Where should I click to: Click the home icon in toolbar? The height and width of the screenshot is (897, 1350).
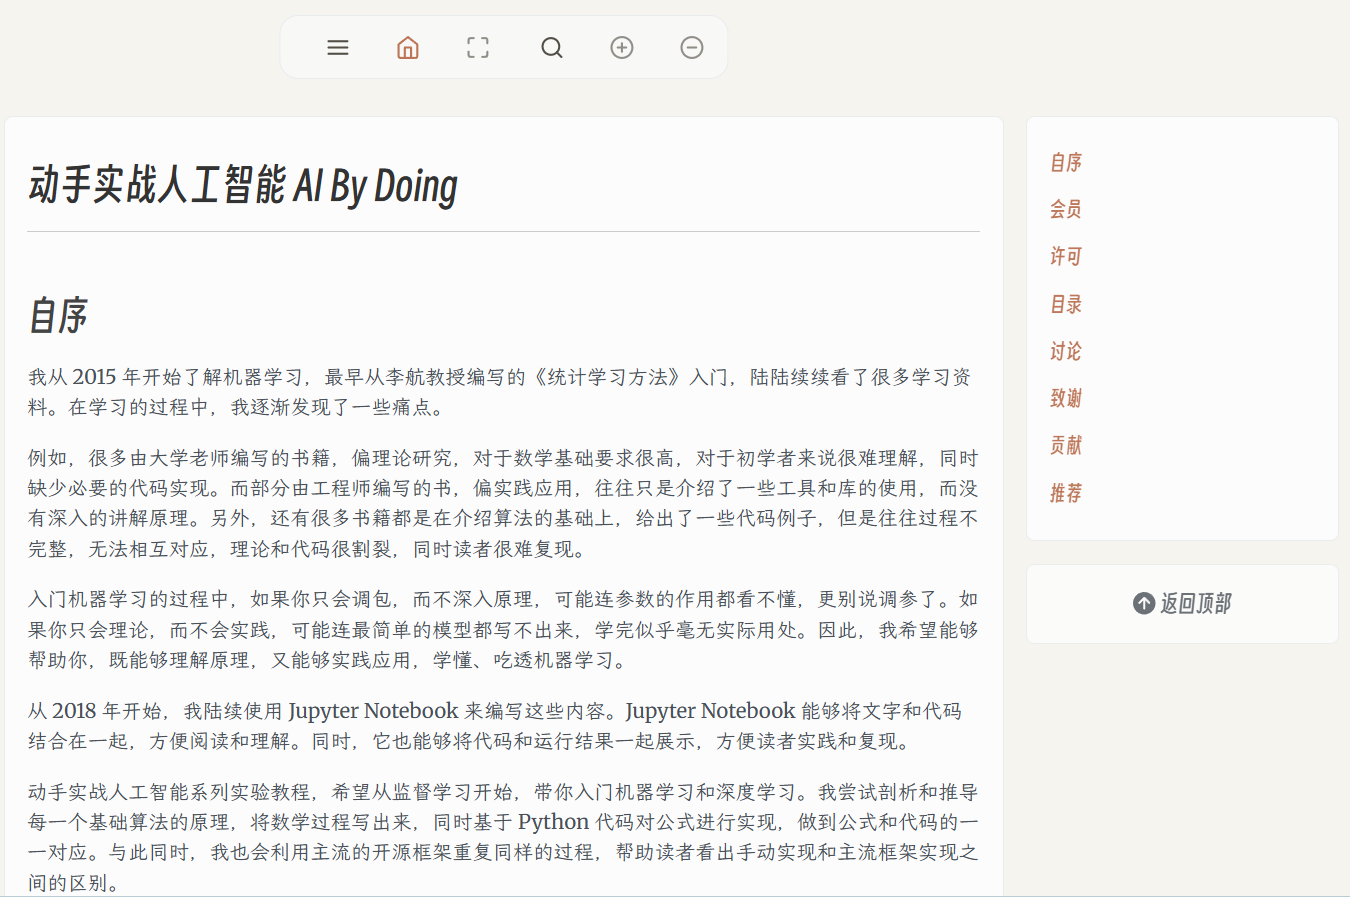pyautogui.click(x=408, y=48)
